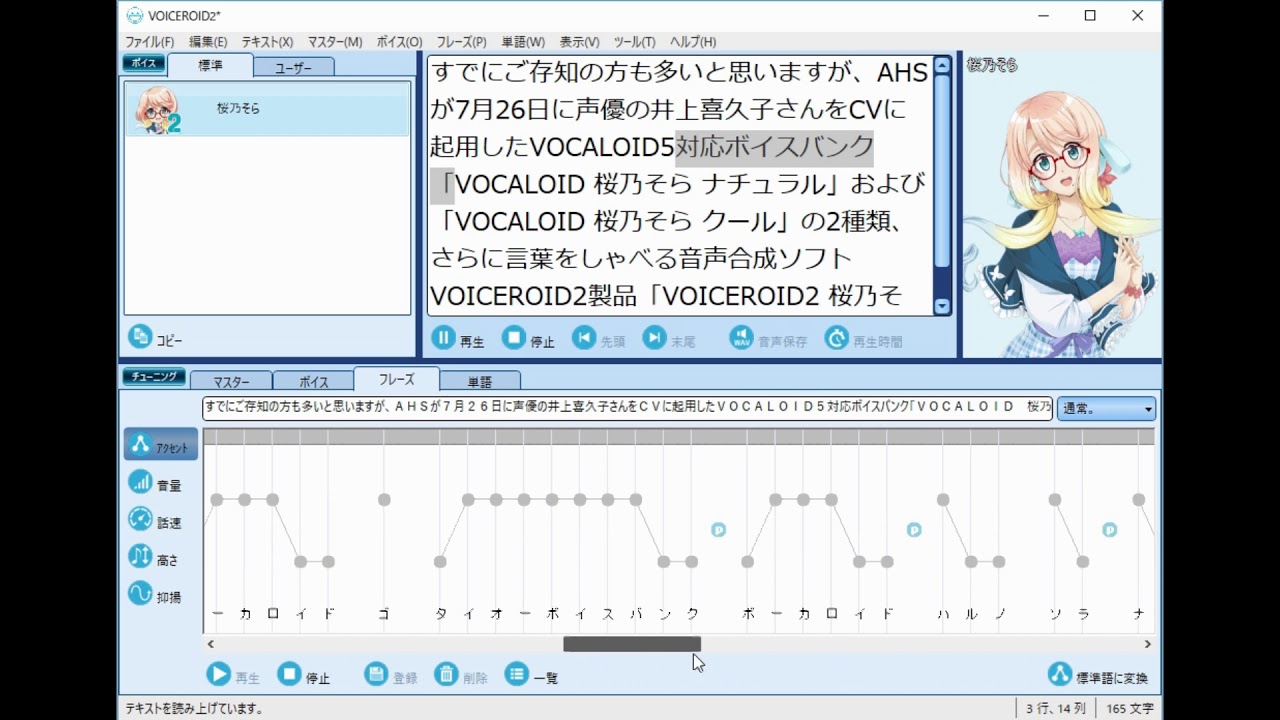This screenshot has width=1280, height=720.
Task: Click the text editor scroll up arrow
Action: tap(942, 67)
